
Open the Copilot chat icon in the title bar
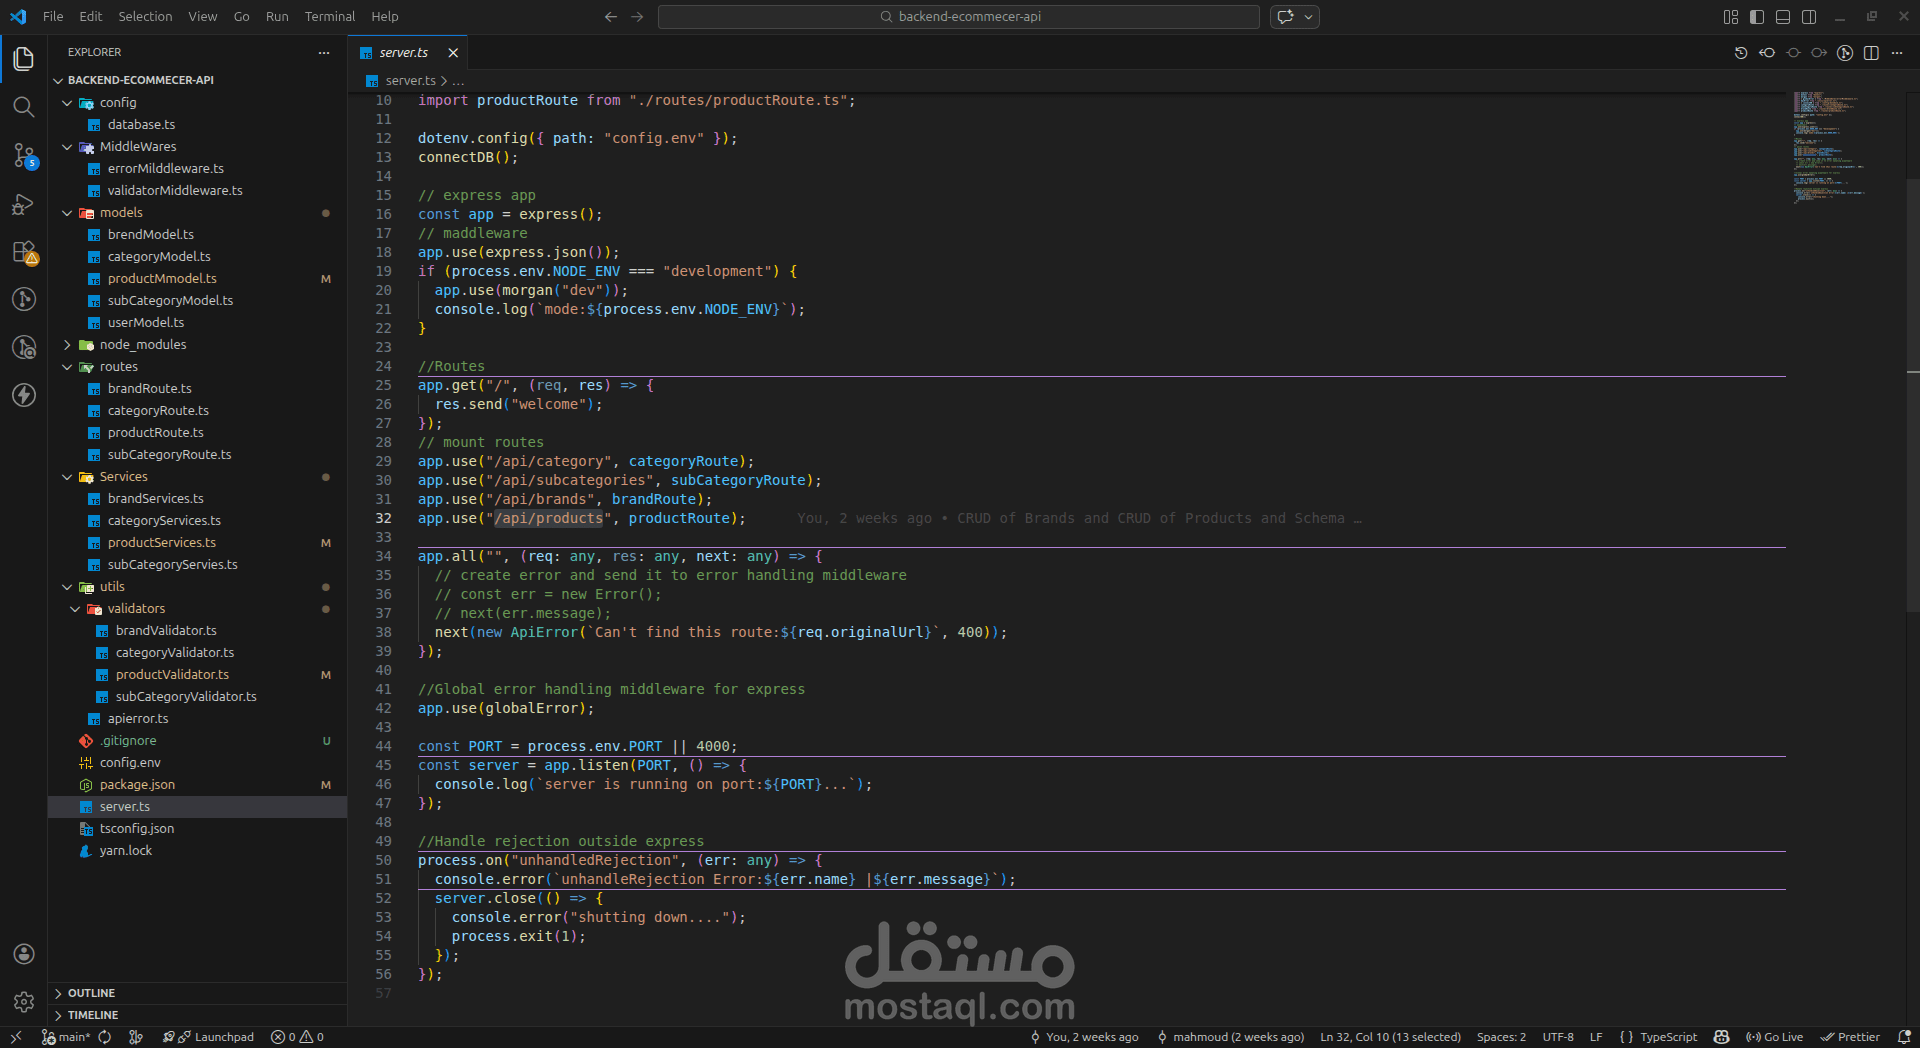click(x=1286, y=17)
